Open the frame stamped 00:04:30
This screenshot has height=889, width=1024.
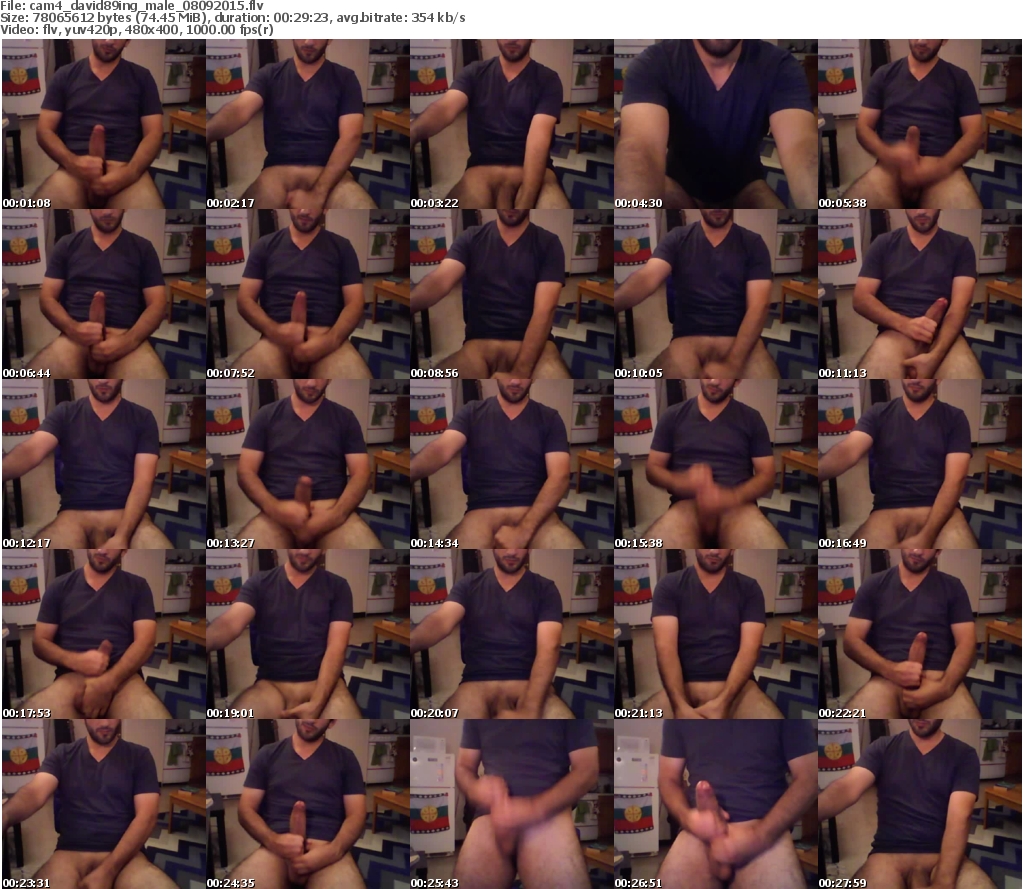point(716,124)
